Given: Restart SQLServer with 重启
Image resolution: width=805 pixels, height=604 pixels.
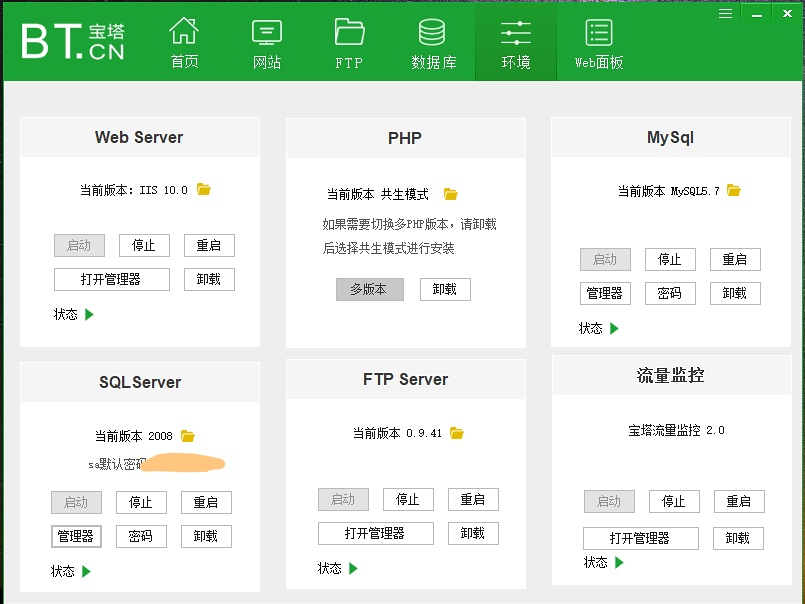Looking at the screenshot, I should (206, 502).
